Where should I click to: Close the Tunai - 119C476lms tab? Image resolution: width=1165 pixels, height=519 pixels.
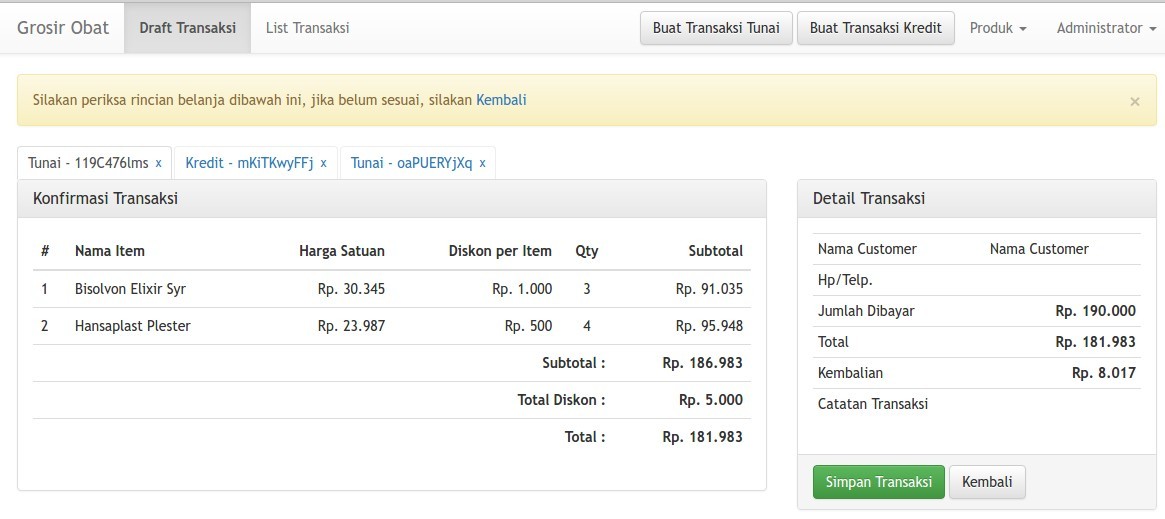click(158, 163)
